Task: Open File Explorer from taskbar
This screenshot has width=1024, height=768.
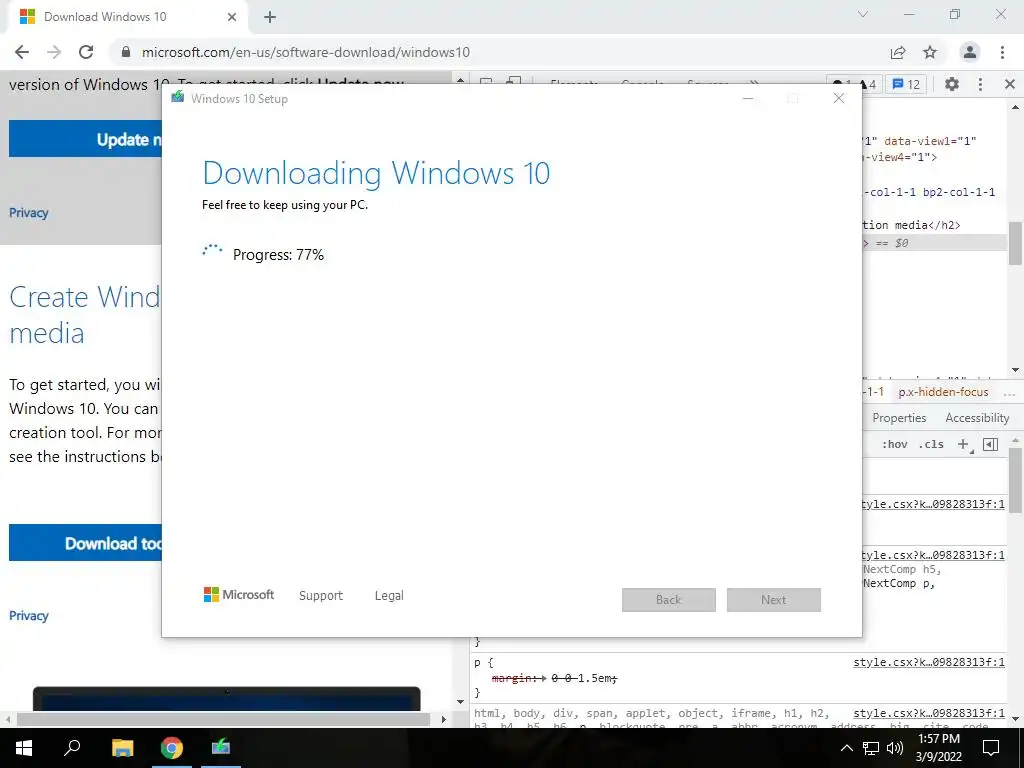Action: (x=122, y=748)
